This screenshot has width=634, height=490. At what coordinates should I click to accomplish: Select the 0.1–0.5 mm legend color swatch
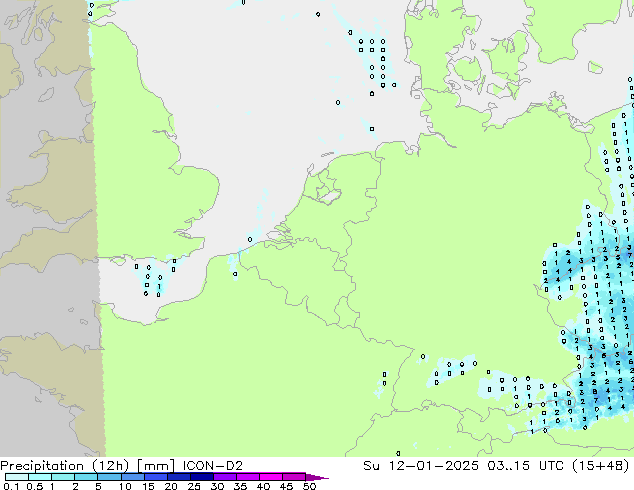coord(17,477)
